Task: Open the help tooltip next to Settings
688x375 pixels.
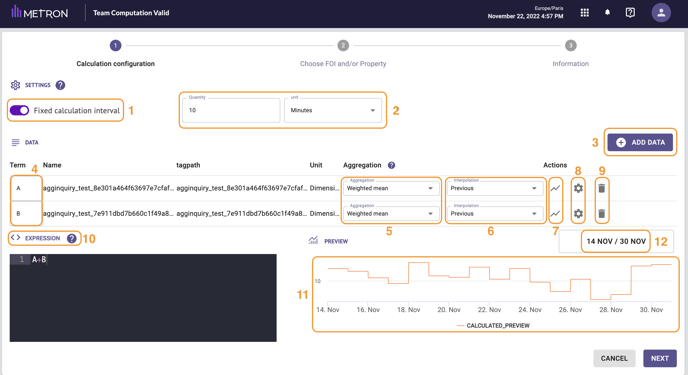Action: (61, 85)
